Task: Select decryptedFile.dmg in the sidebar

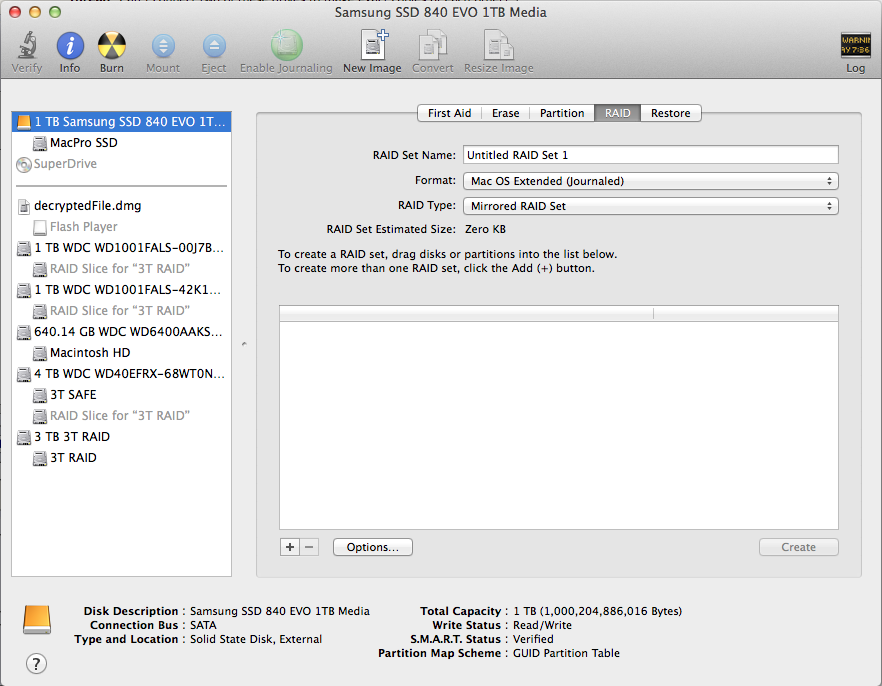Action: click(87, 206)
